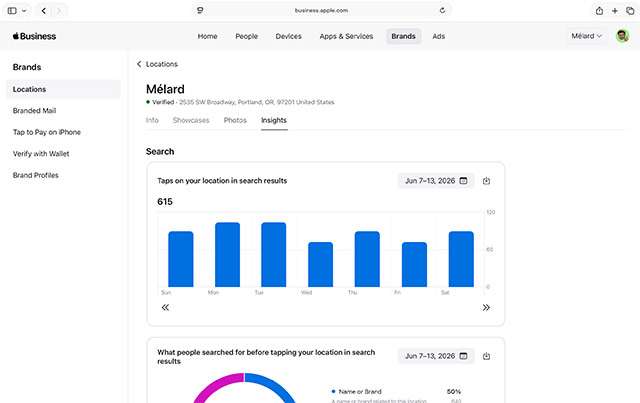The image size is (640, 403).
Task: Switch to the Photos tab
Action: click(235, 120)
